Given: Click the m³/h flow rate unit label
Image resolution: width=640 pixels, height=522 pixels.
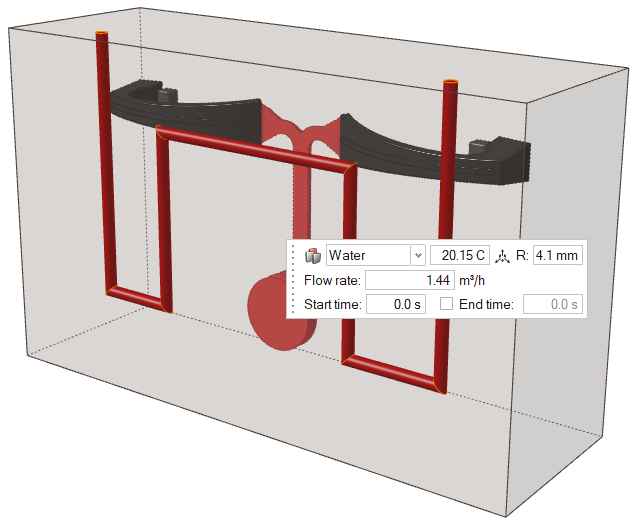Looking at the screenshot, I should 474,280.
